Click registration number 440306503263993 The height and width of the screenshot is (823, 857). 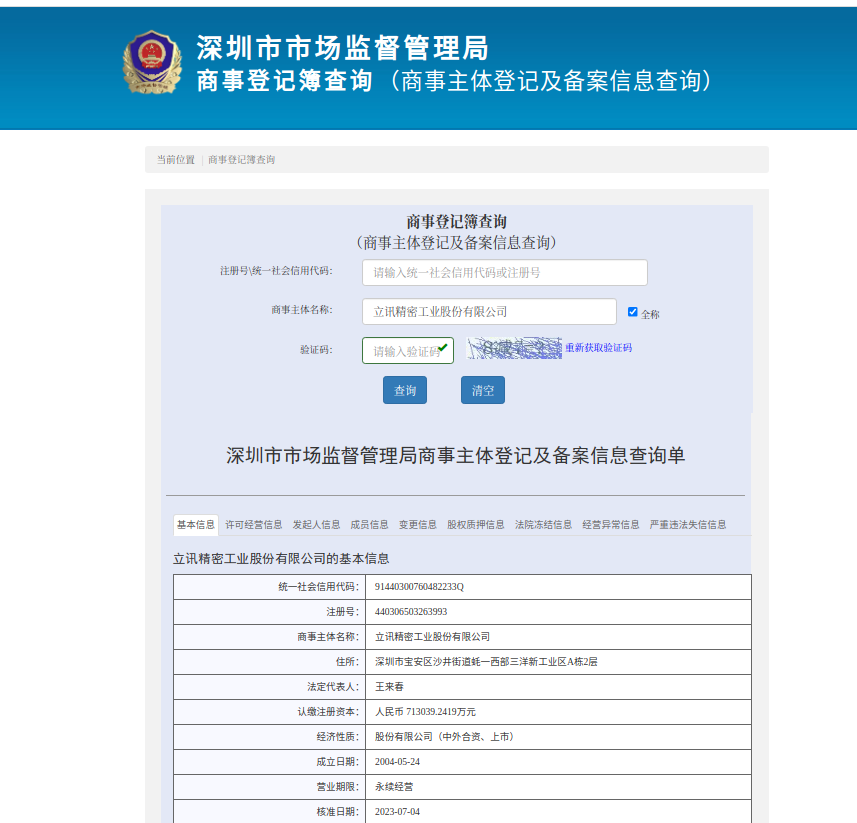click(411, 612)
